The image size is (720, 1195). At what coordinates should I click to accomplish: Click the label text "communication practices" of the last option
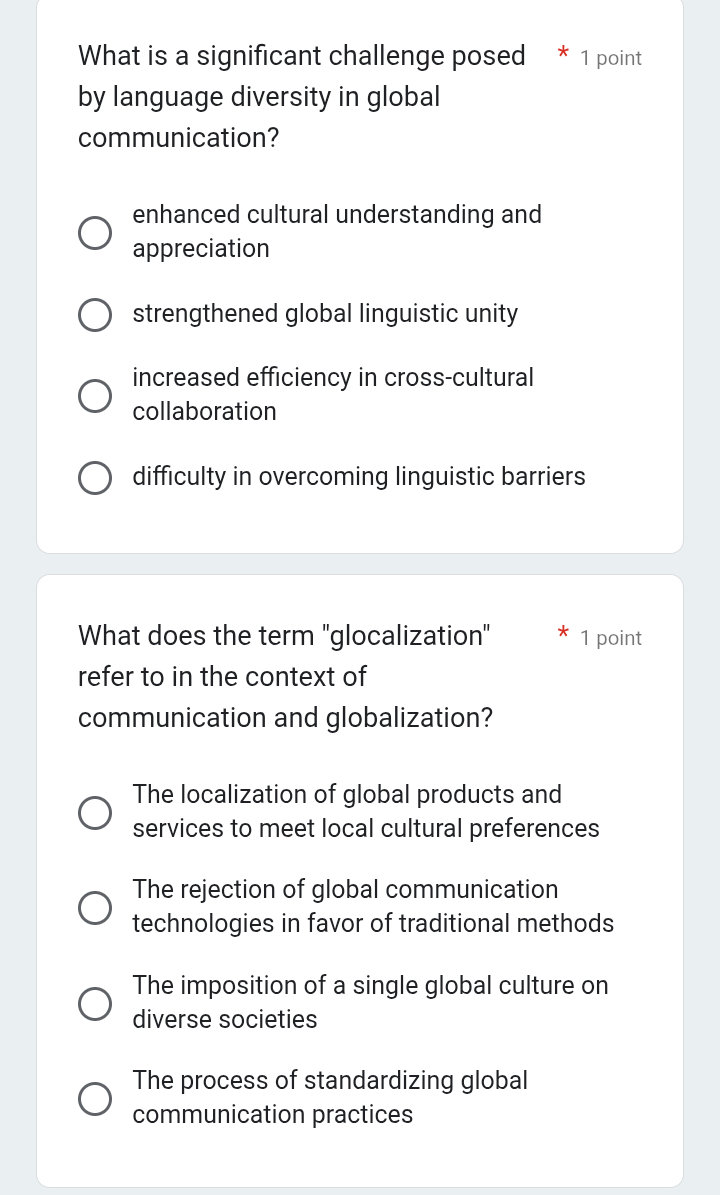point(272,1115)
